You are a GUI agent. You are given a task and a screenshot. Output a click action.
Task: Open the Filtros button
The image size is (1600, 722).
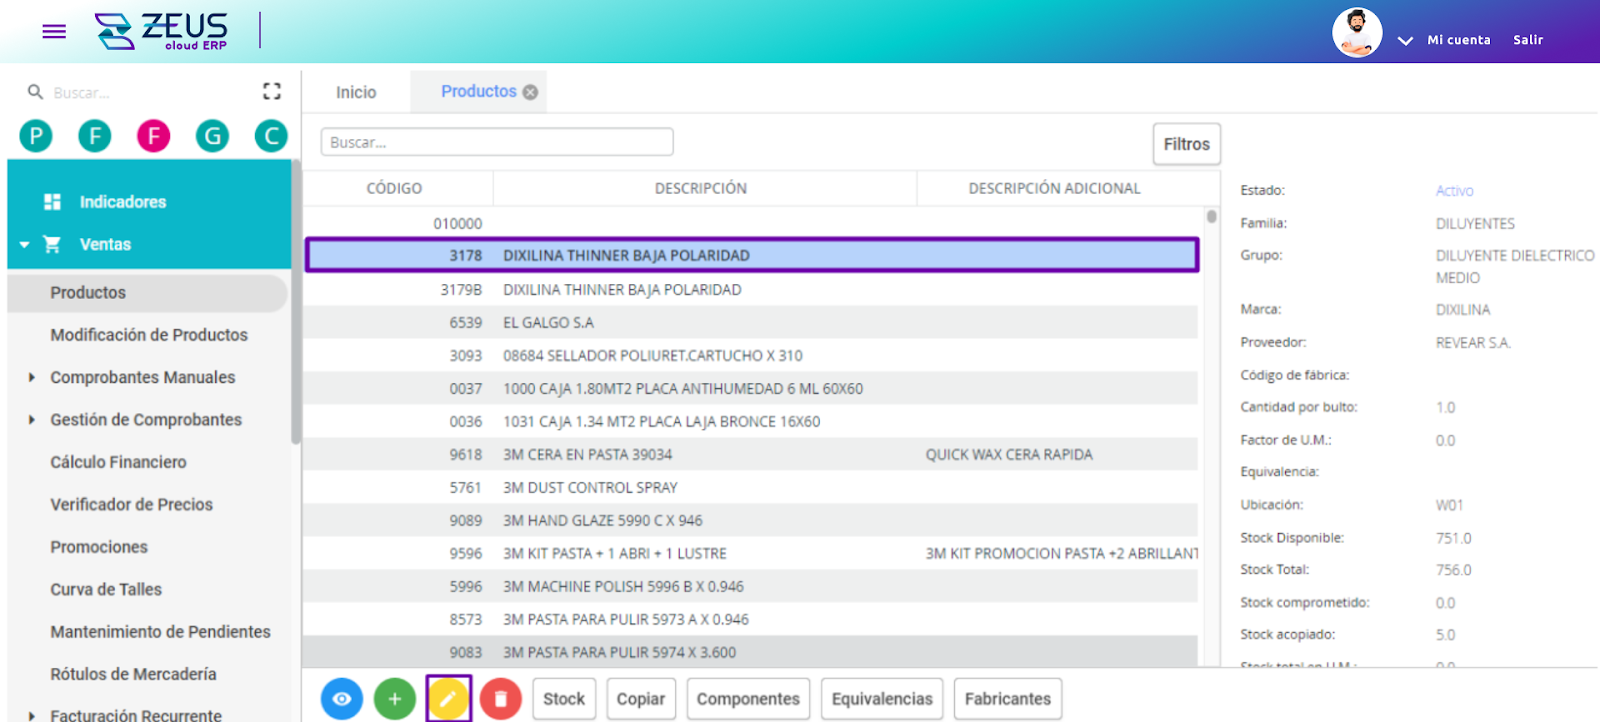pos(1186,144)
